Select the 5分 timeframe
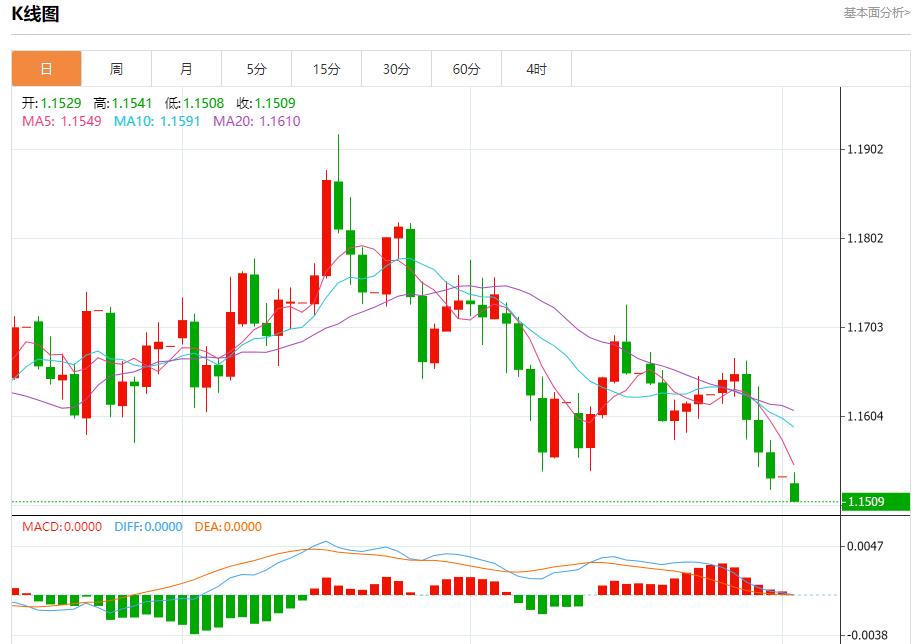This screenshot has width=915, height=644. (x=256, y=69)
